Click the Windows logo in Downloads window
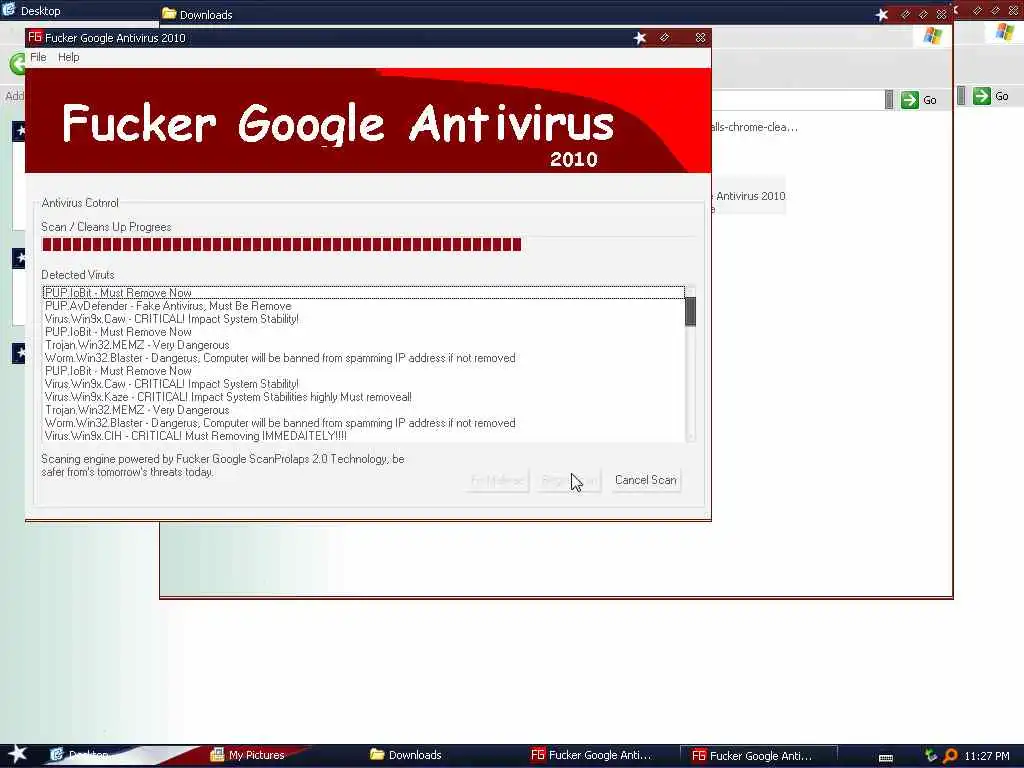This screenshot has height=768, width=1024. (x=933, y=35)
